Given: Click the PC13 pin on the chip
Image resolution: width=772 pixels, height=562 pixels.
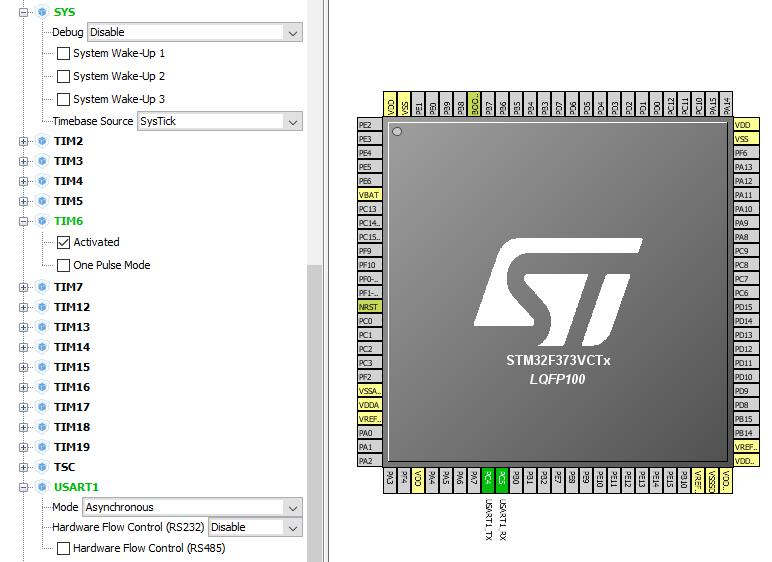Looking at the screenshot, I should [369, 209].
